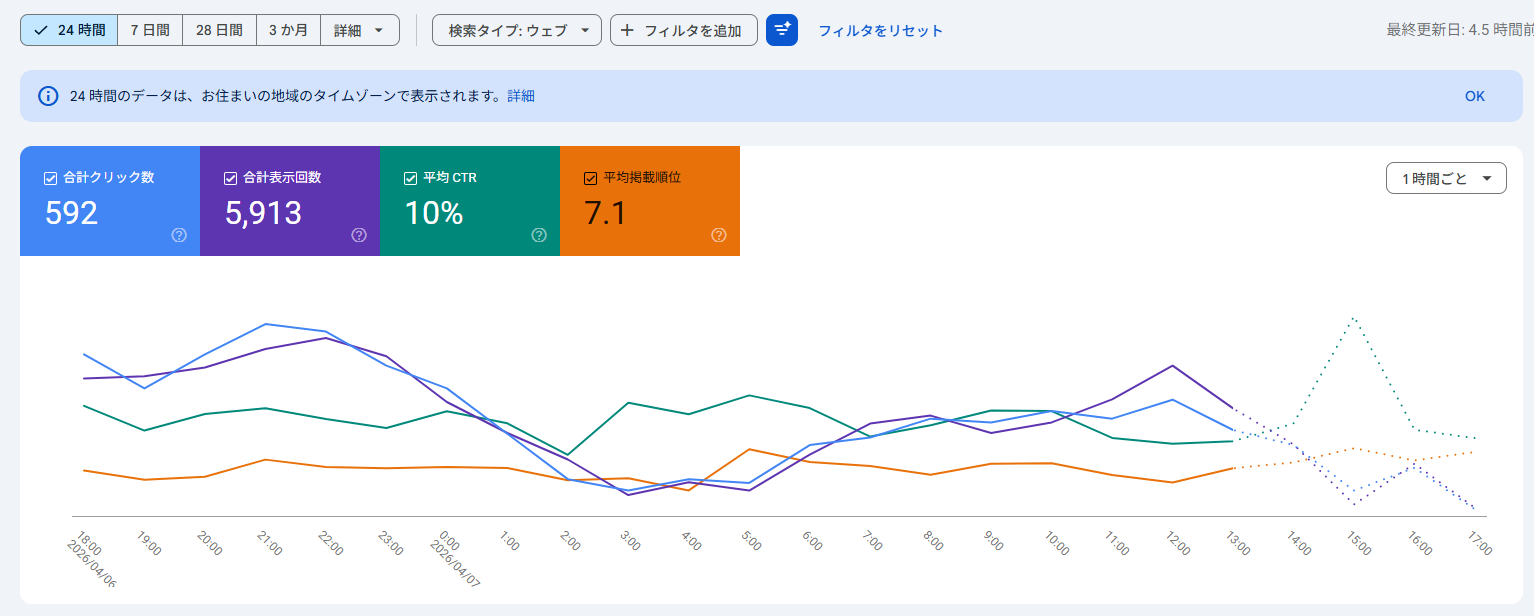Open advanced filter options via the blue tune icon

click(782, 30)
